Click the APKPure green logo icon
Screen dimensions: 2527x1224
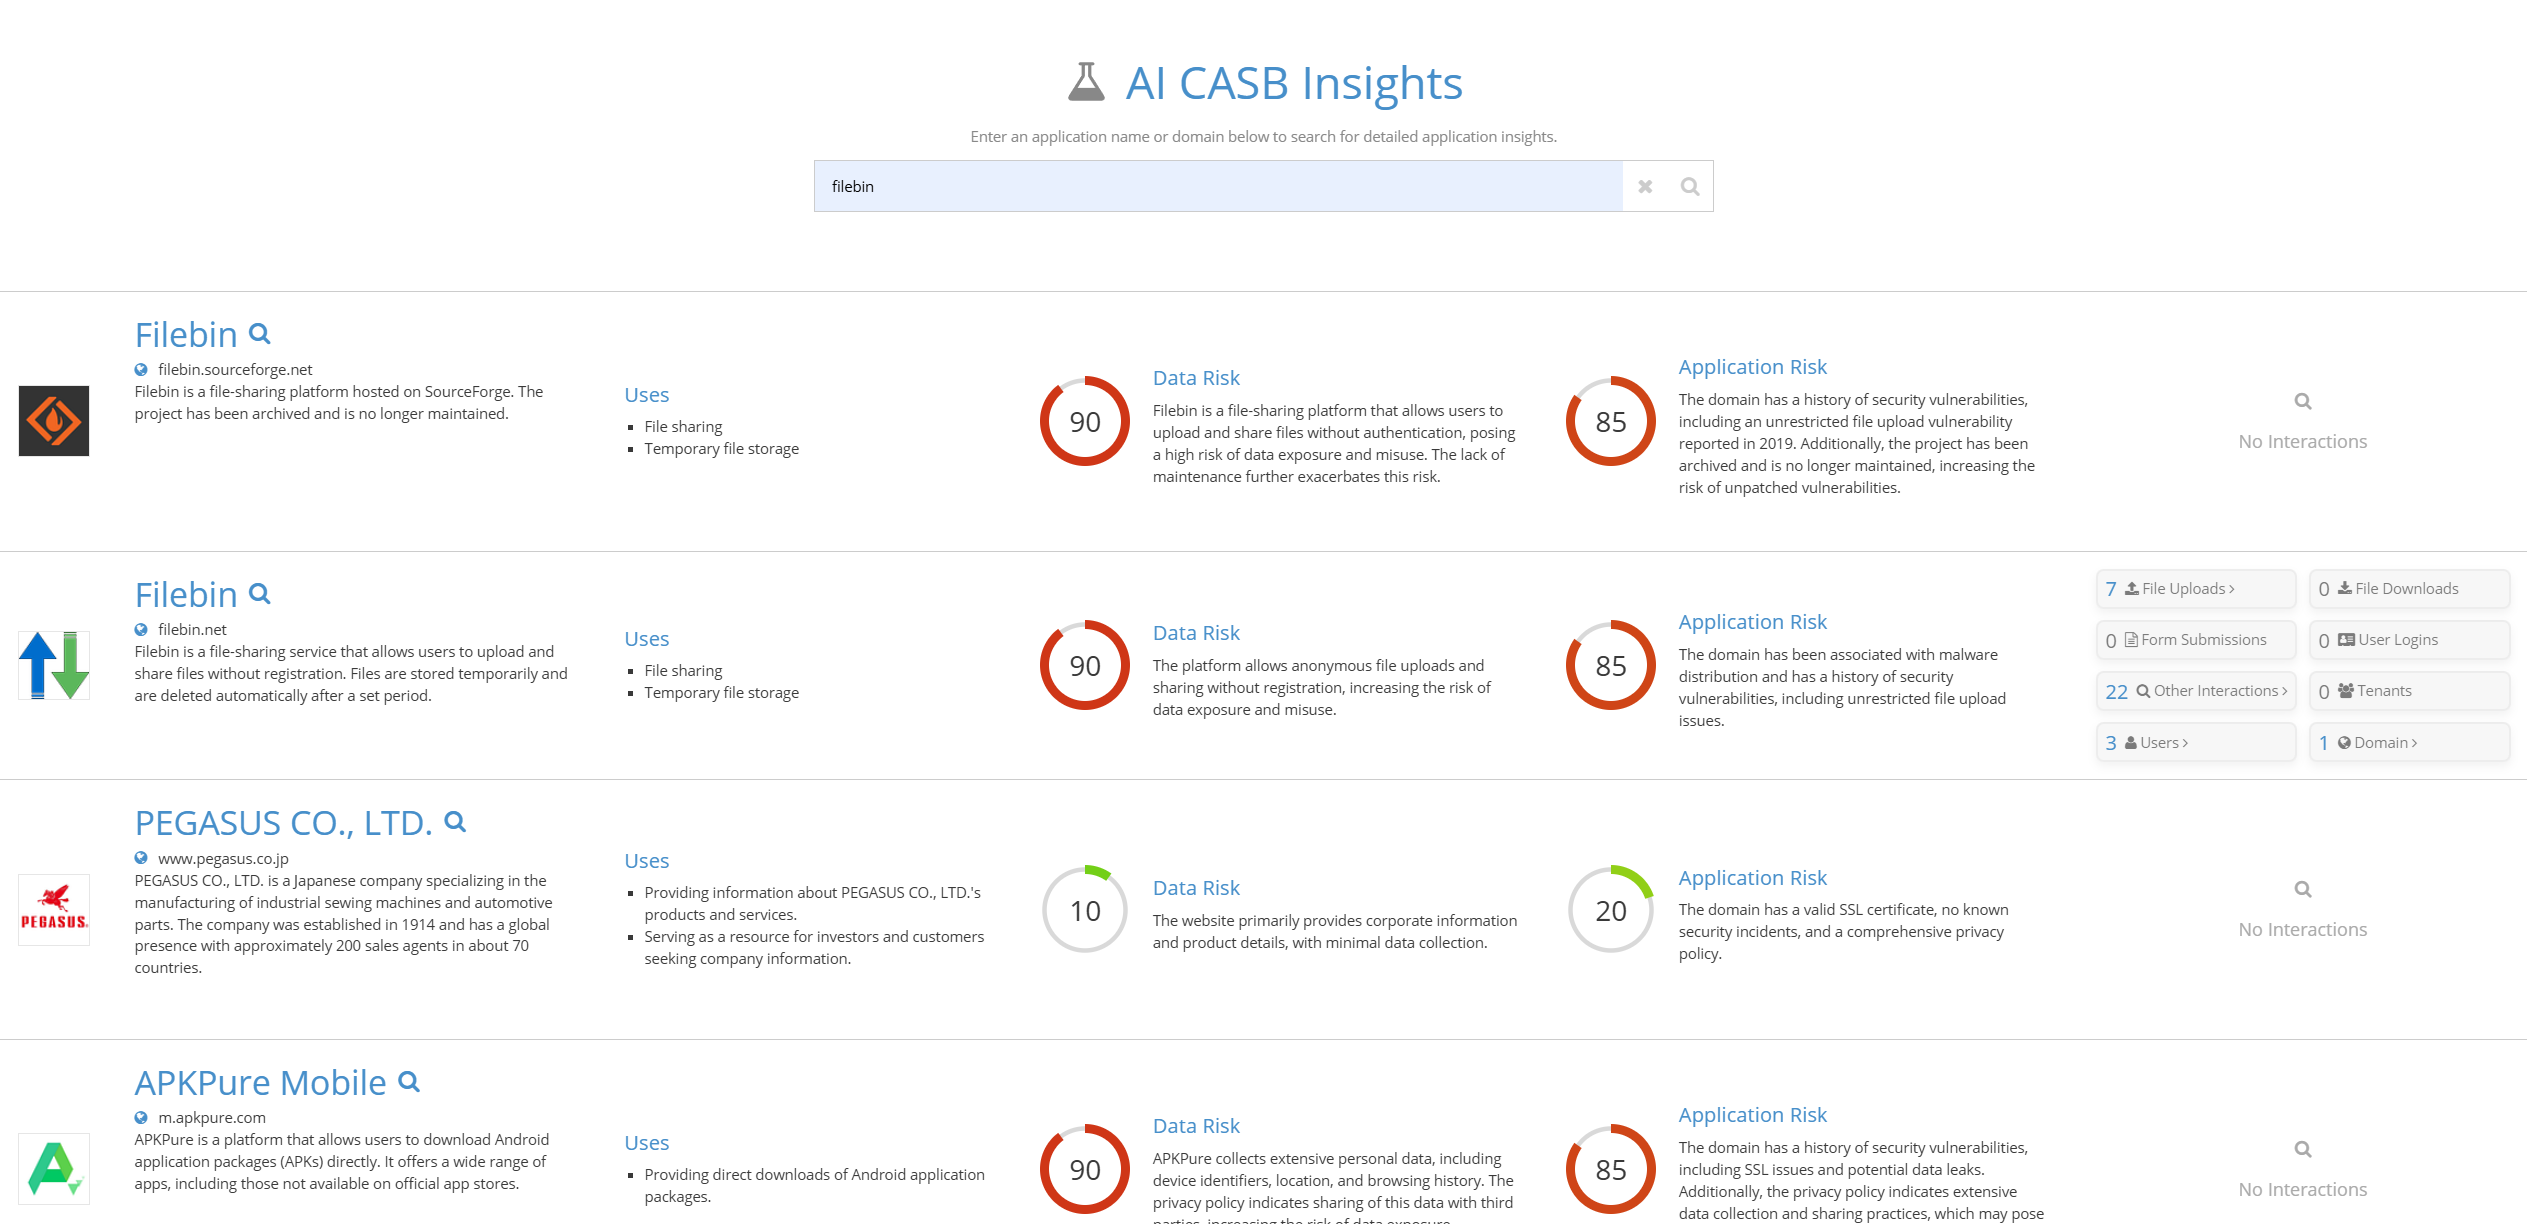coord(54,1168)
